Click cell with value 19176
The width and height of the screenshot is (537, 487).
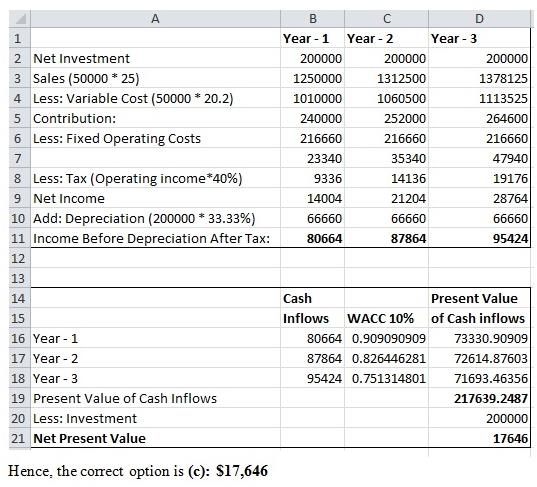coord(479,178)
